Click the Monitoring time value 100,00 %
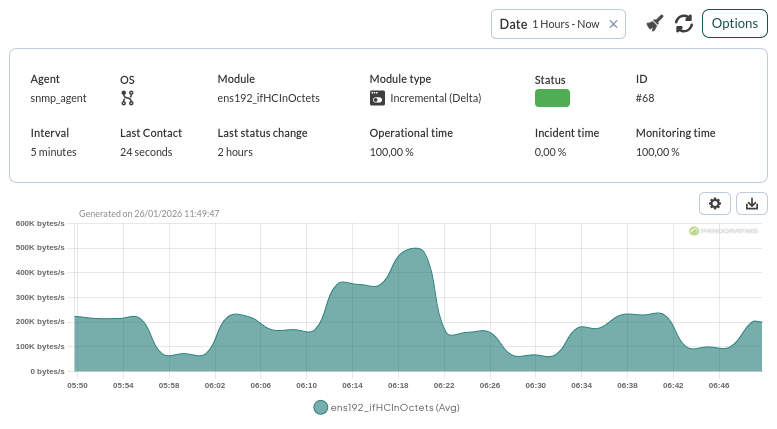777x429 pixels. (658, 152)
